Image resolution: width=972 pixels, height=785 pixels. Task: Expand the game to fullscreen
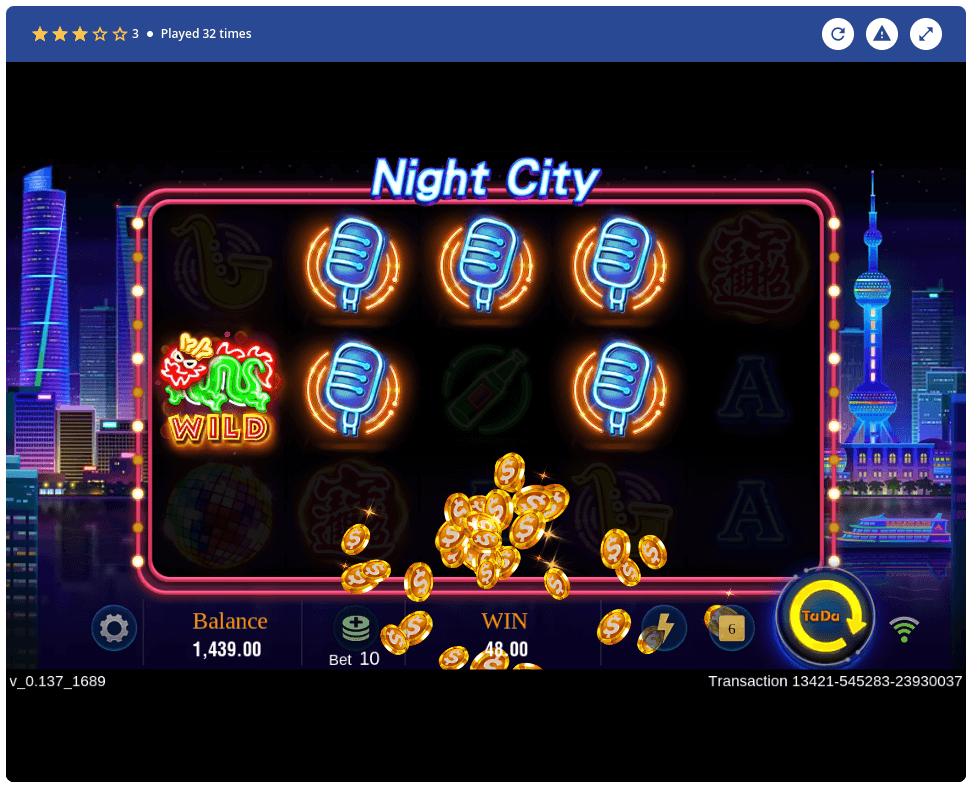tap(926, 33)
